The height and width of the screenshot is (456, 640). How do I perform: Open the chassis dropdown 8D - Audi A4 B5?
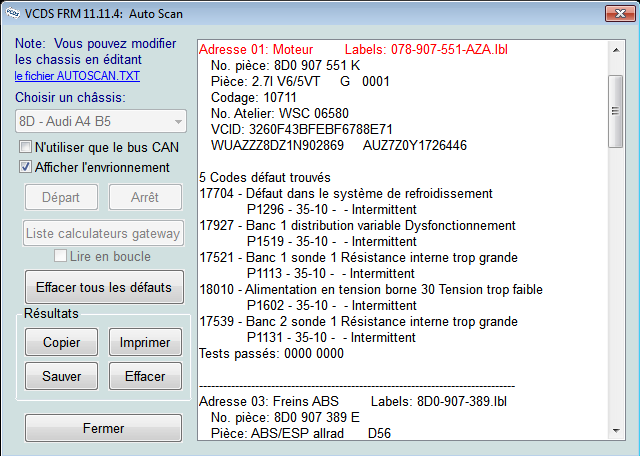point(101,121)
